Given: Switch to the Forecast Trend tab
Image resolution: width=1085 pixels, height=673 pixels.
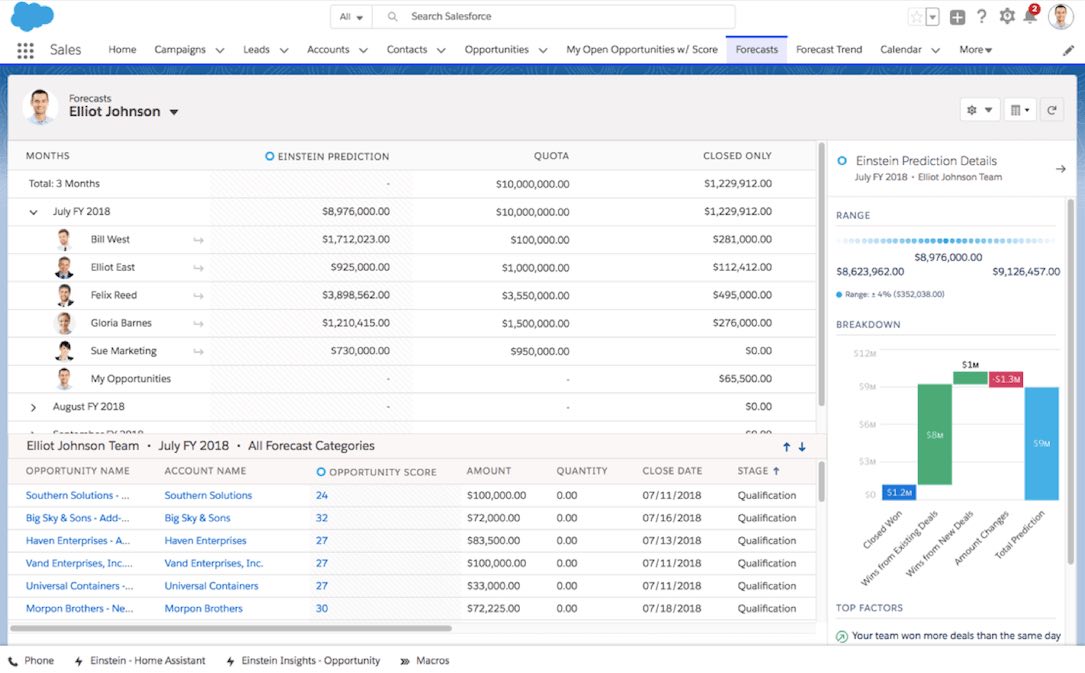Looking at the screenshot, I should click(x=829, y=50).
